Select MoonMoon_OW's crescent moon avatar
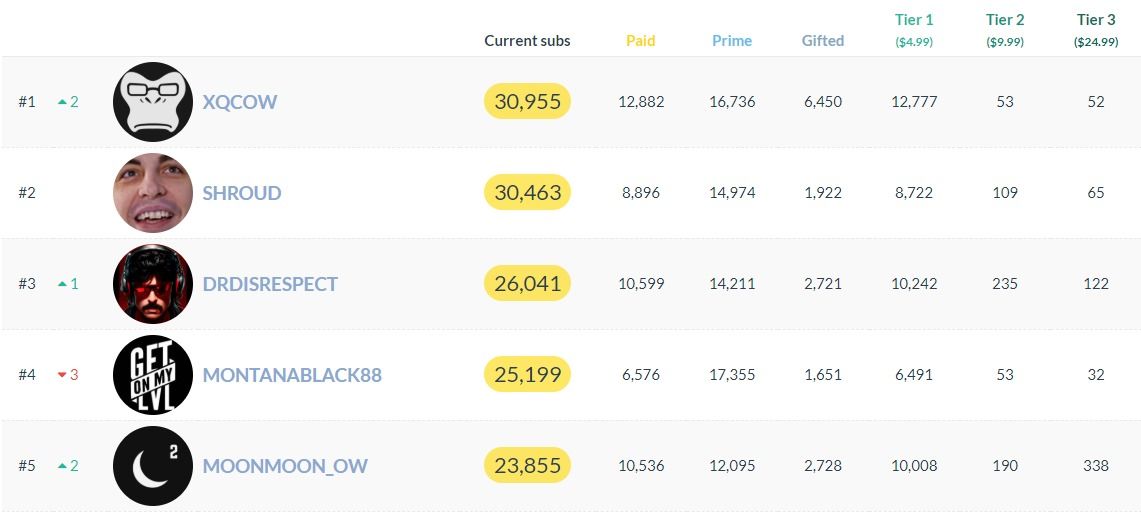This screenshot has width=1141, height=514. click(152, 466)
